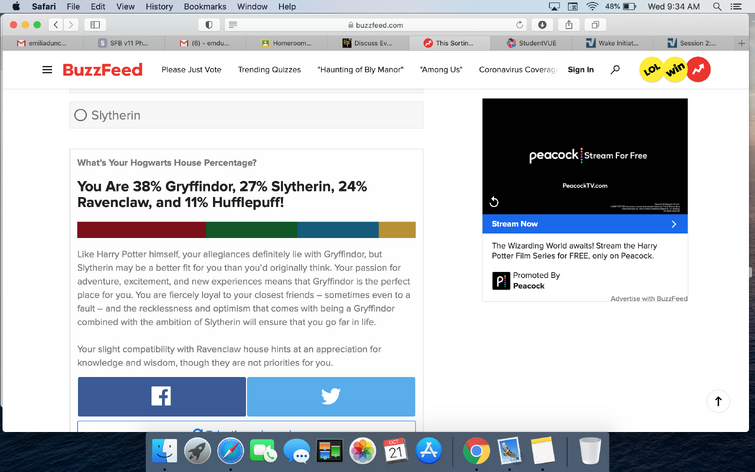Switch to the Discuss Ev tab

368,43
